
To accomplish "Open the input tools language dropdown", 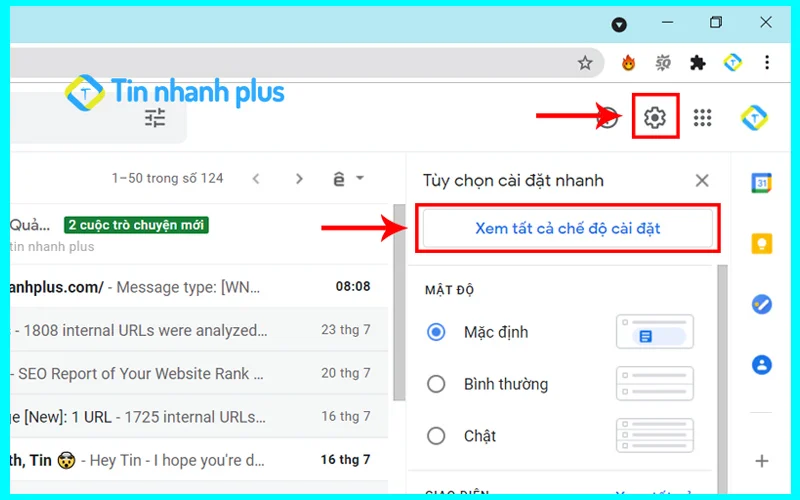I will [x=347, y=179].
